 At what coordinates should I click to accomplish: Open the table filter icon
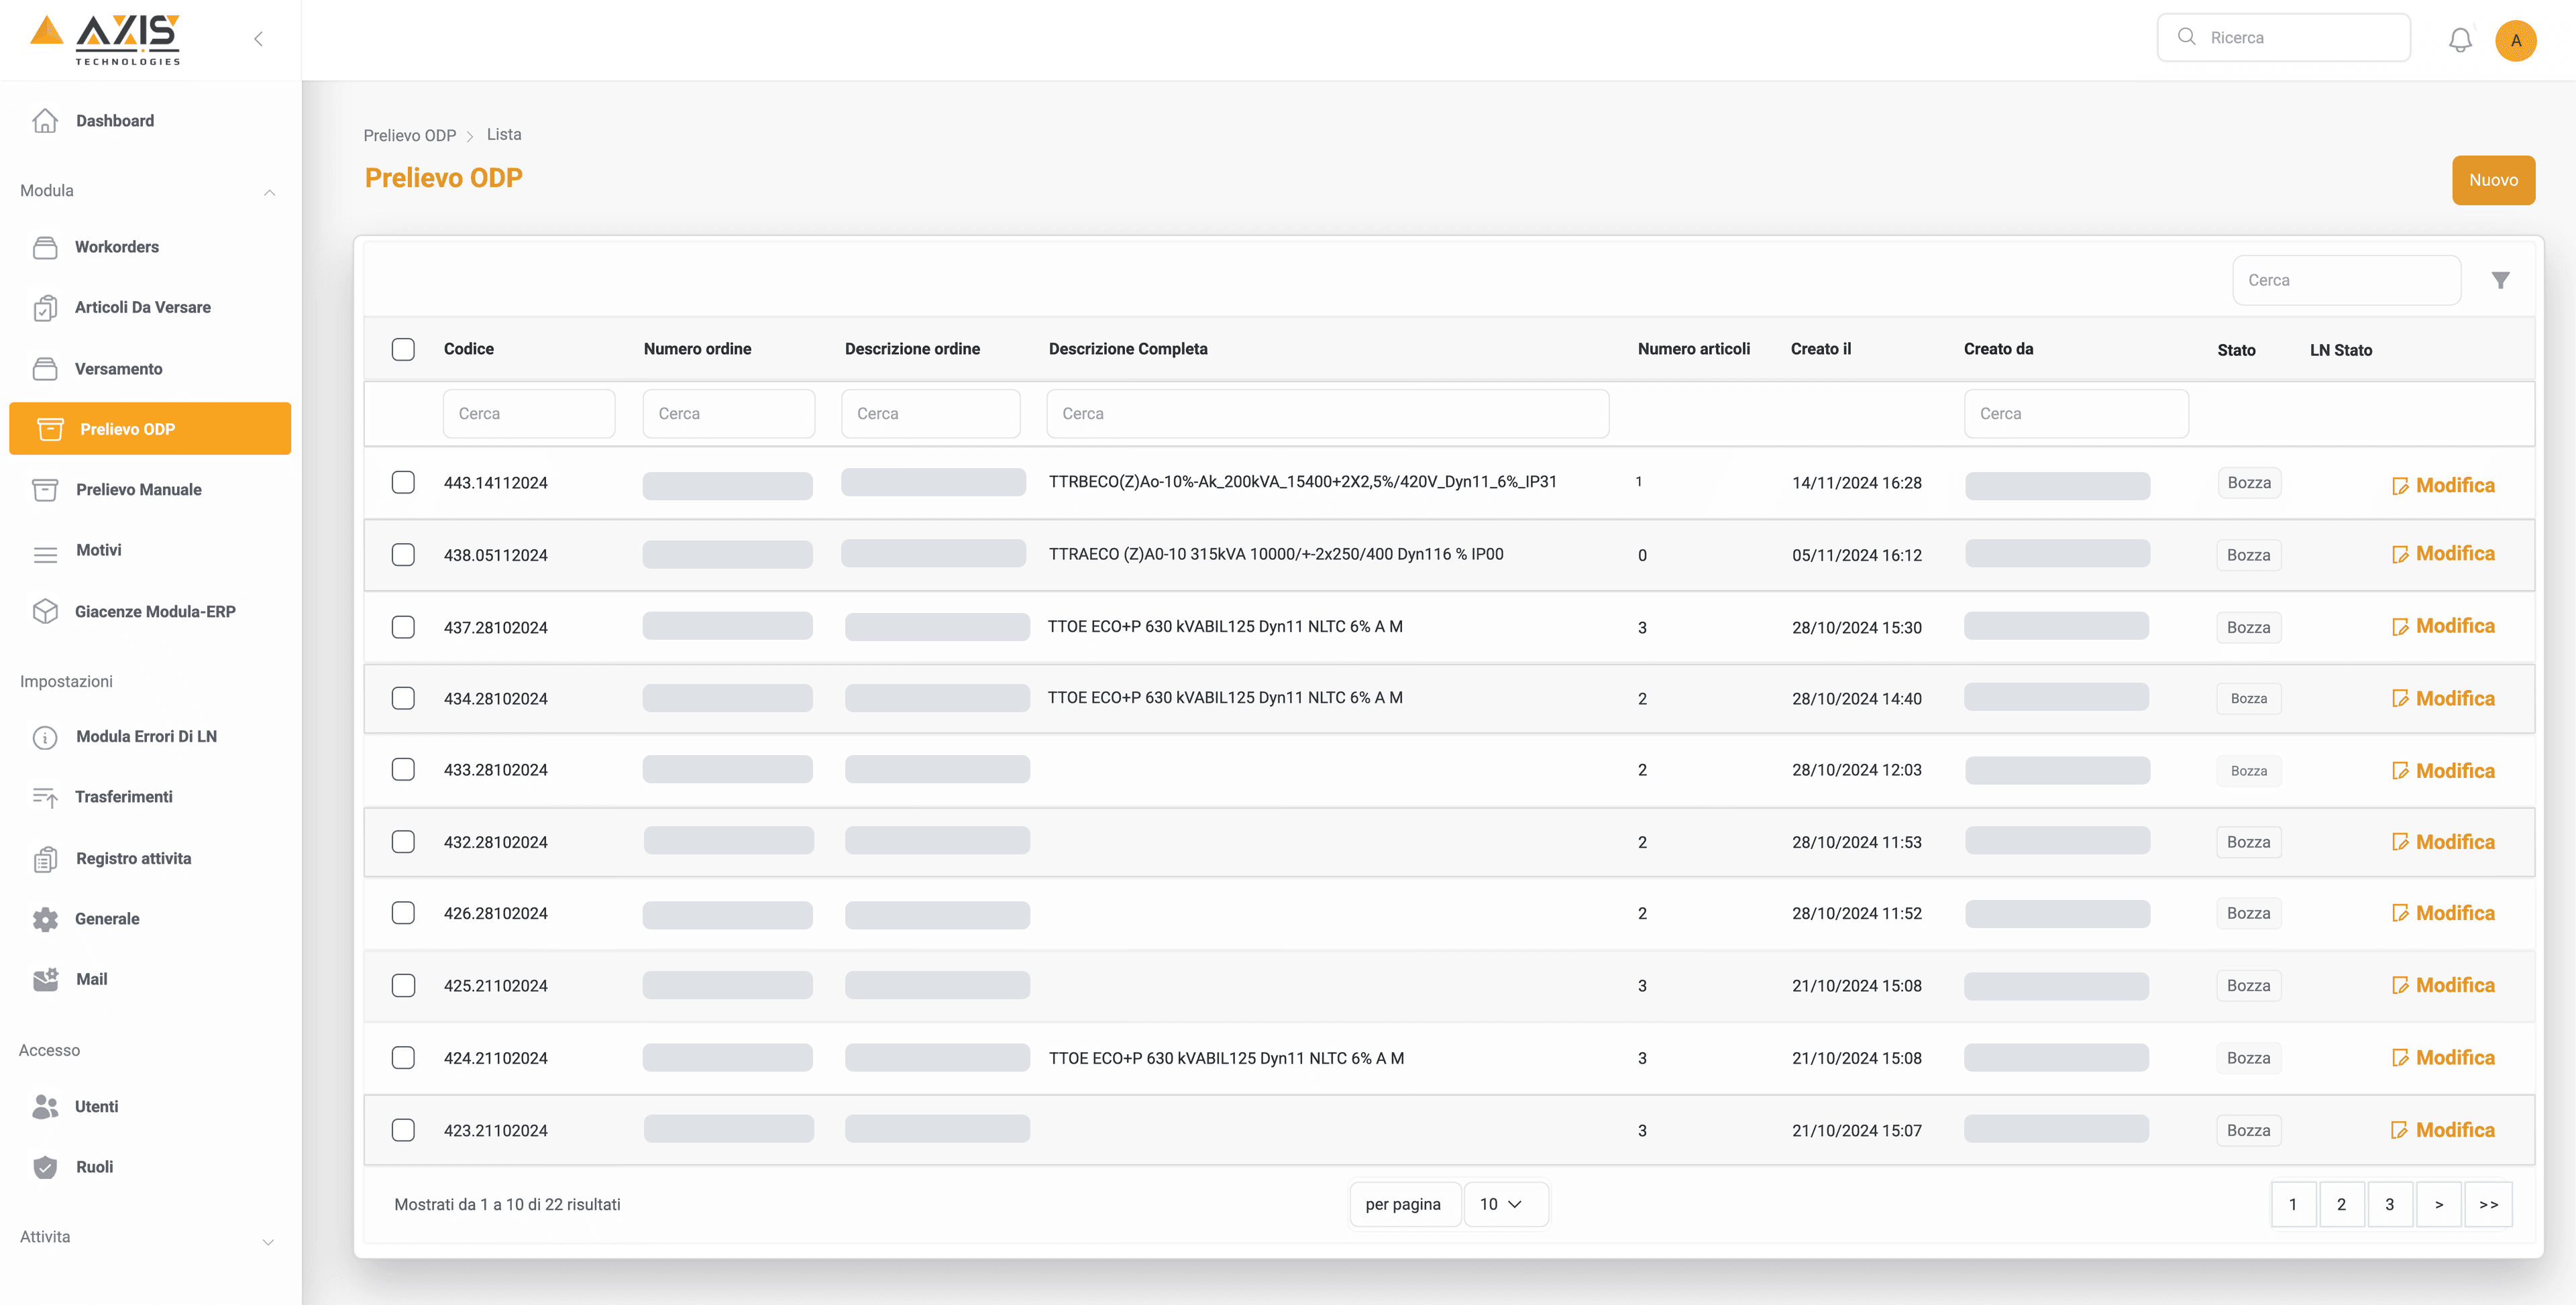2501,279
